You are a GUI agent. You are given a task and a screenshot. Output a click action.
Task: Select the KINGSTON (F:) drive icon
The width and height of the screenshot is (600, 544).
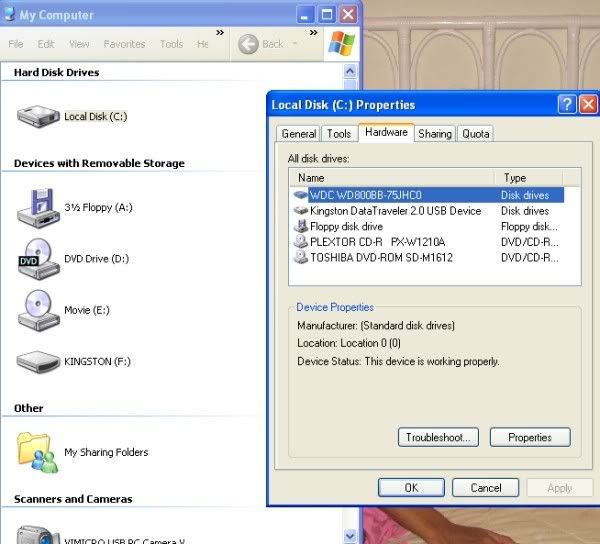tap(38, 362)
